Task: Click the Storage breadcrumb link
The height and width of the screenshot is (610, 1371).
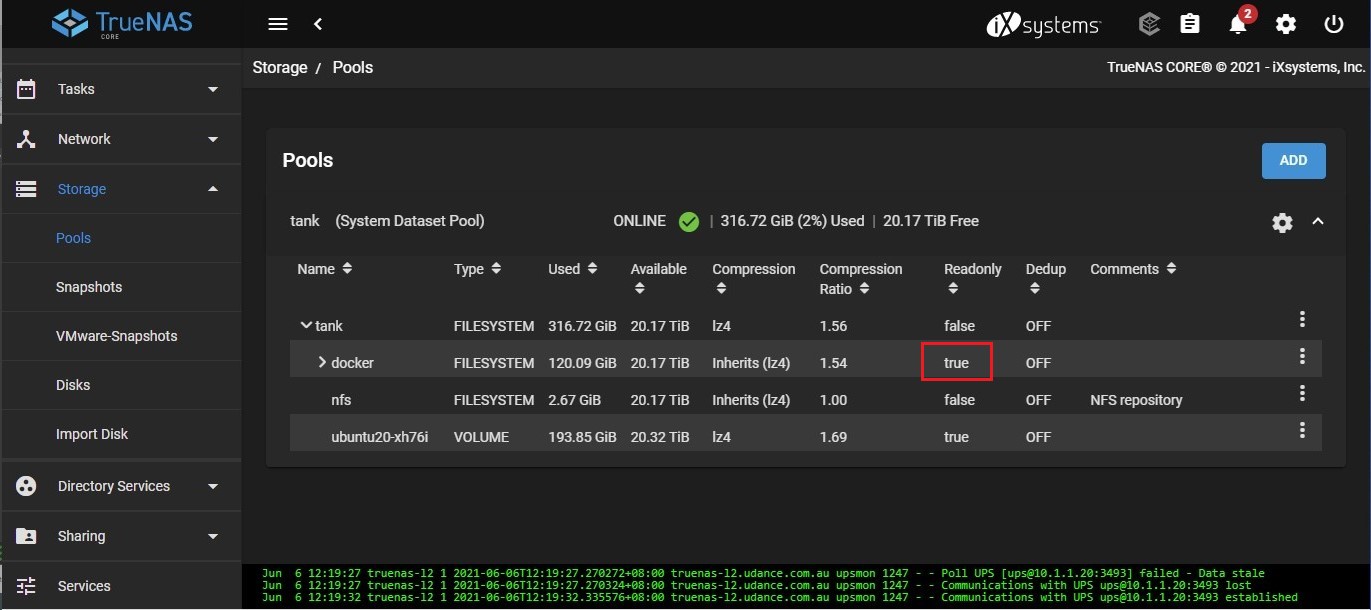Action: pyautogui.click(x=280, y=67)
